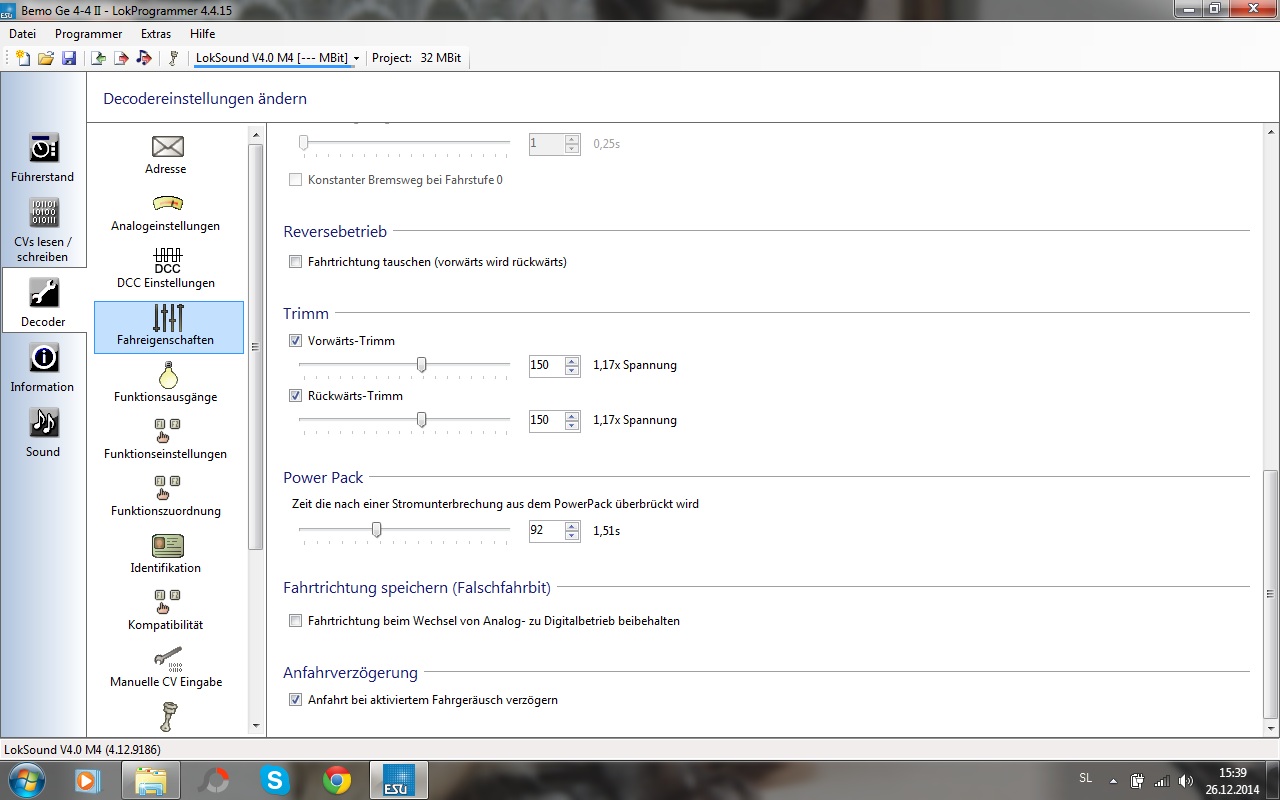This screenshot has width=1280, height=800.
Task: Click the Vorwärts-Trimm value field showing 150
Action: coord(547,365)
